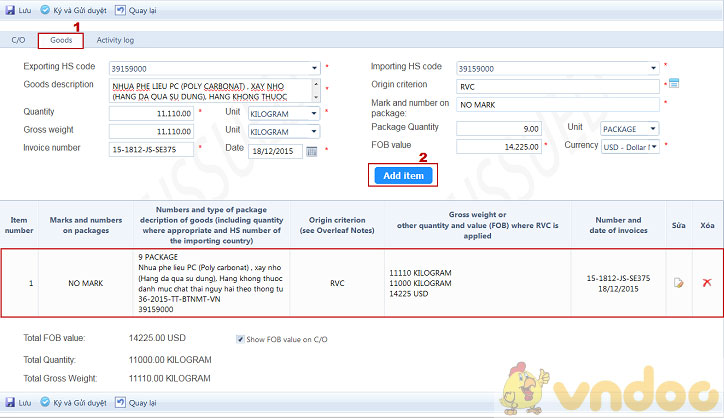Switch to the C/O tab
The width and height of the screenshot is (724, 418).
(x=18, y=40)
